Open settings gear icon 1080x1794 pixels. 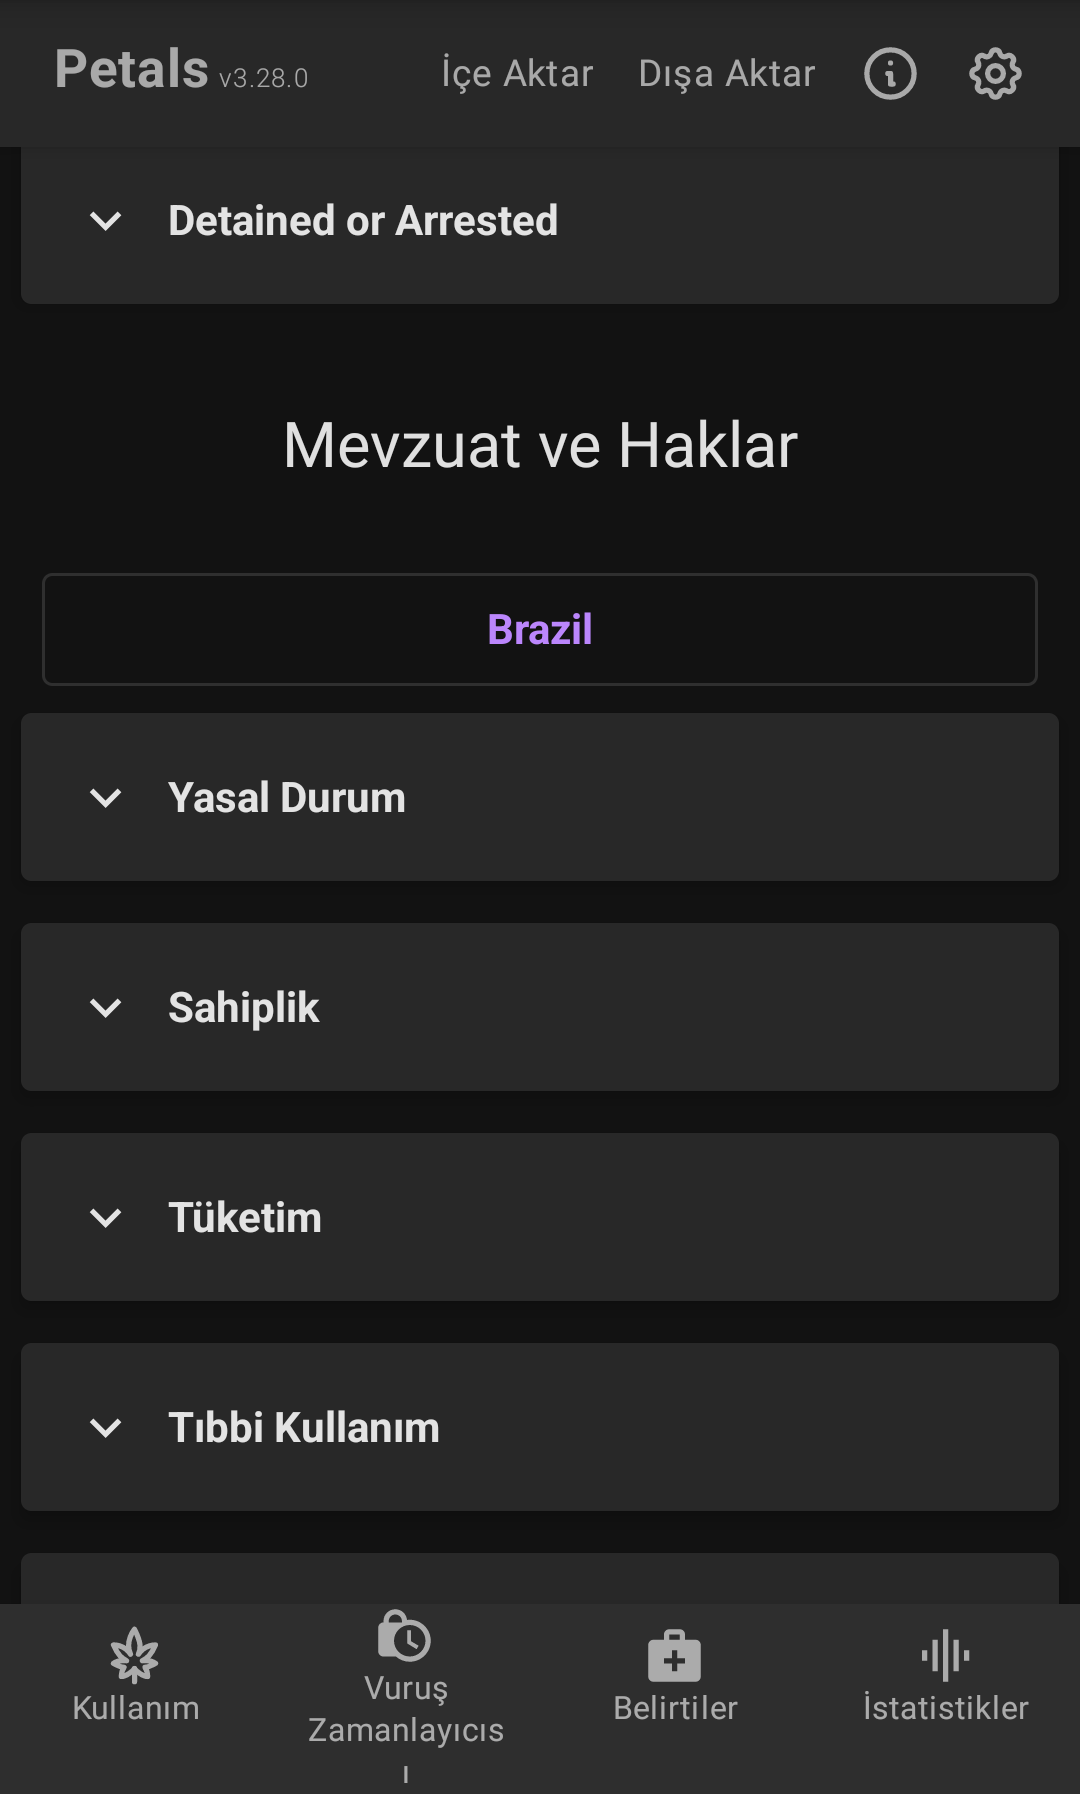tap(995, 74)
